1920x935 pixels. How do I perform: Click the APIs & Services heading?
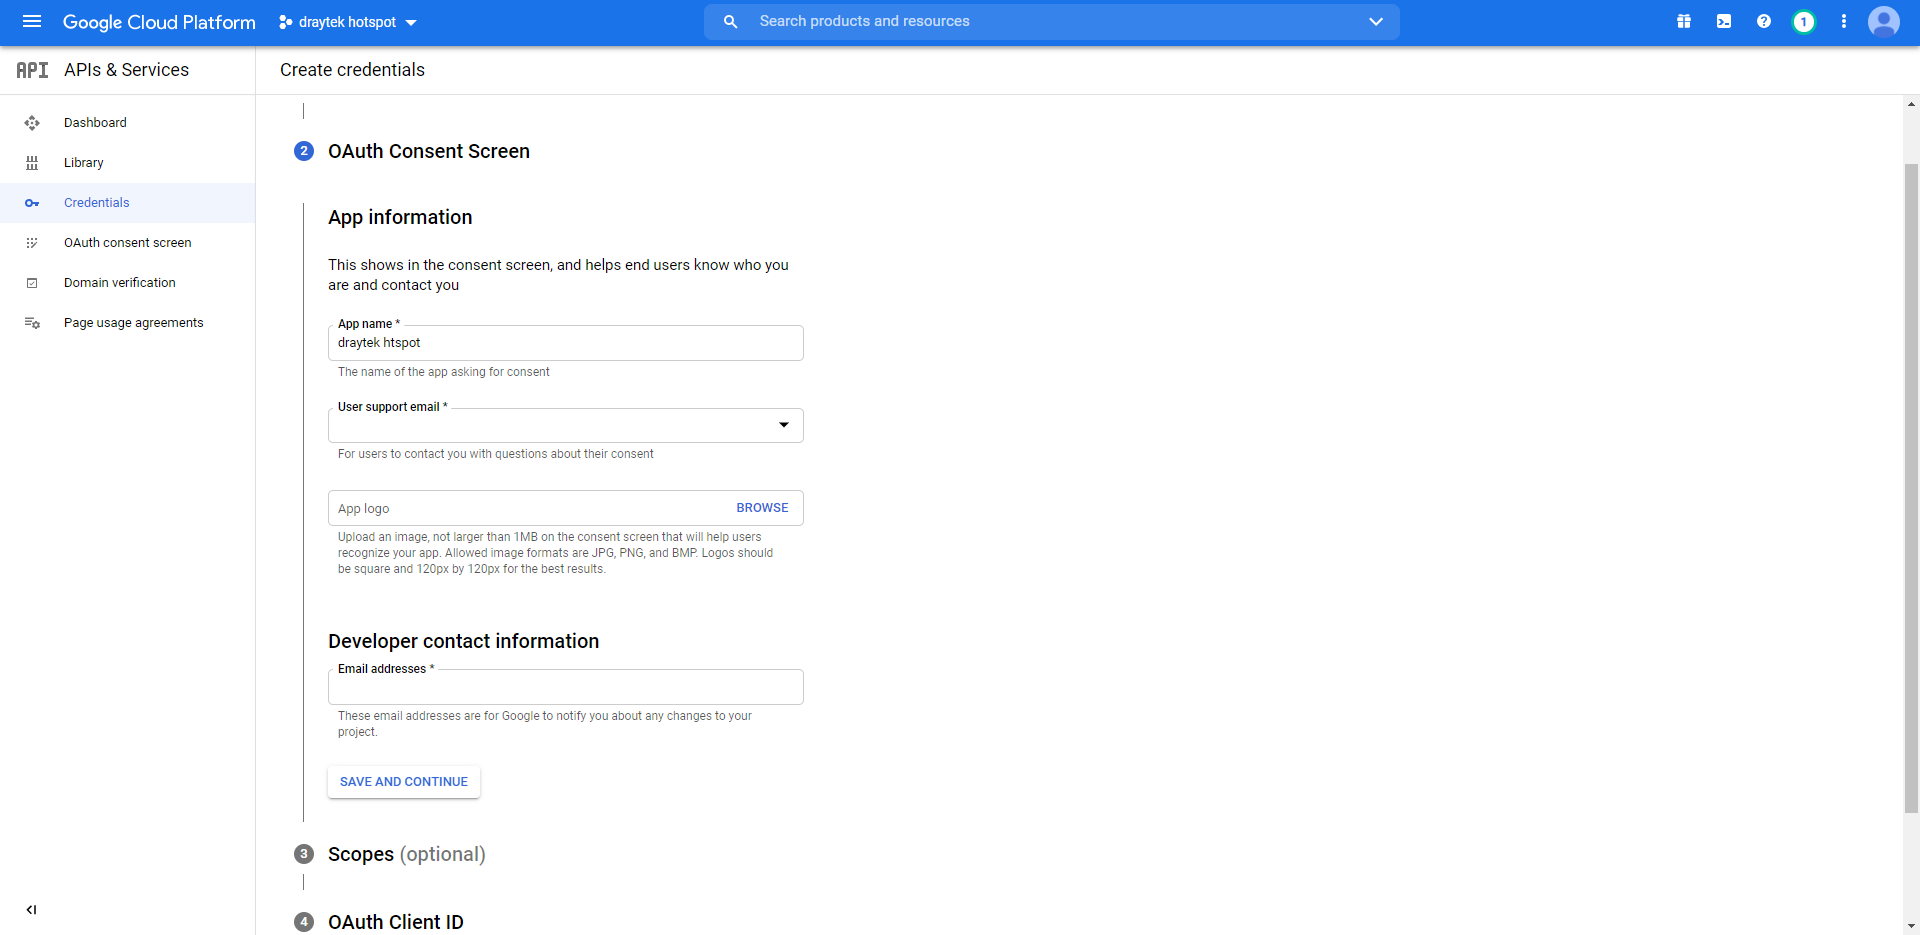126,70
